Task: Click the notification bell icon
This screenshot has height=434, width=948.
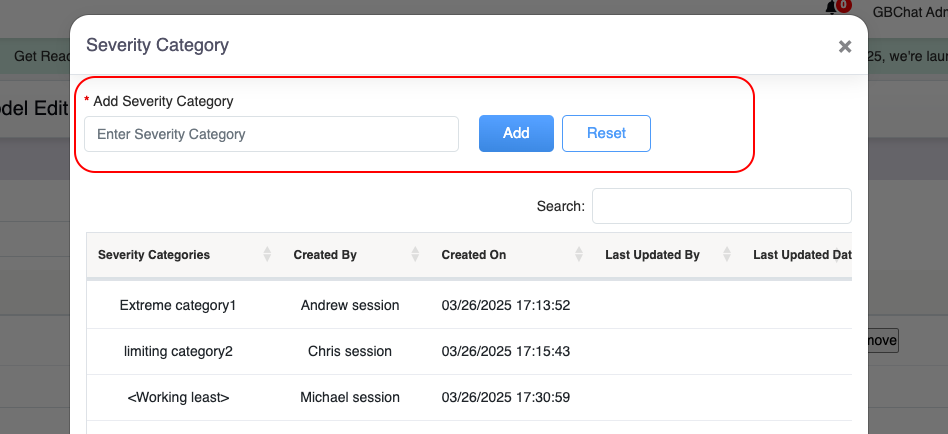Action: click(x=832, y=9)
